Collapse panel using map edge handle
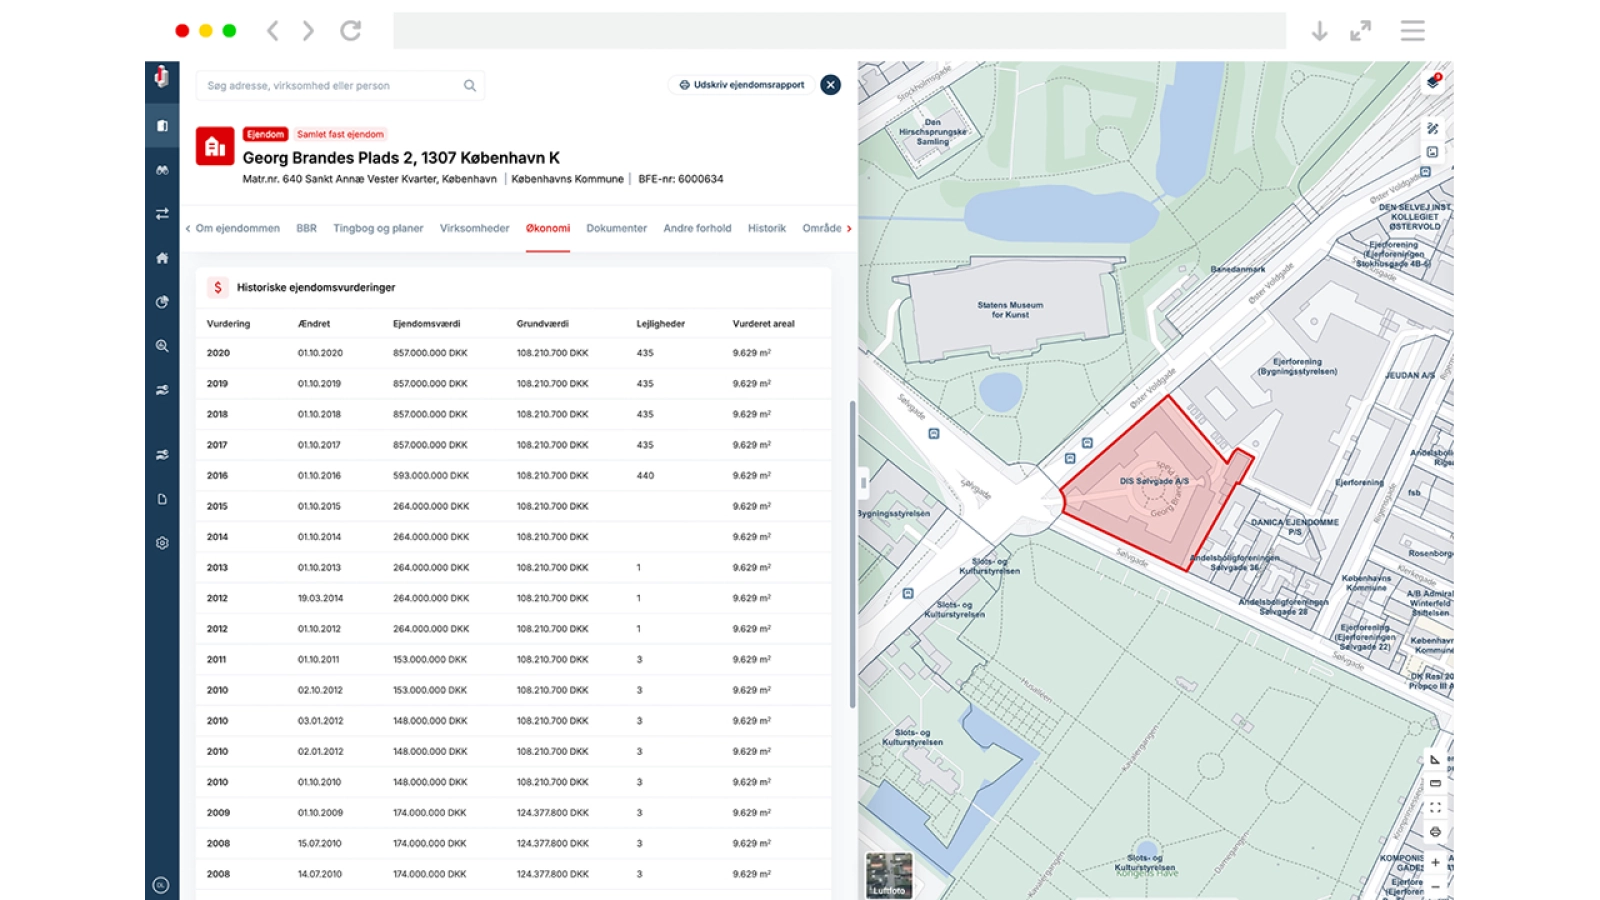This screenshot has width=1600, height=900. (864, 483)
